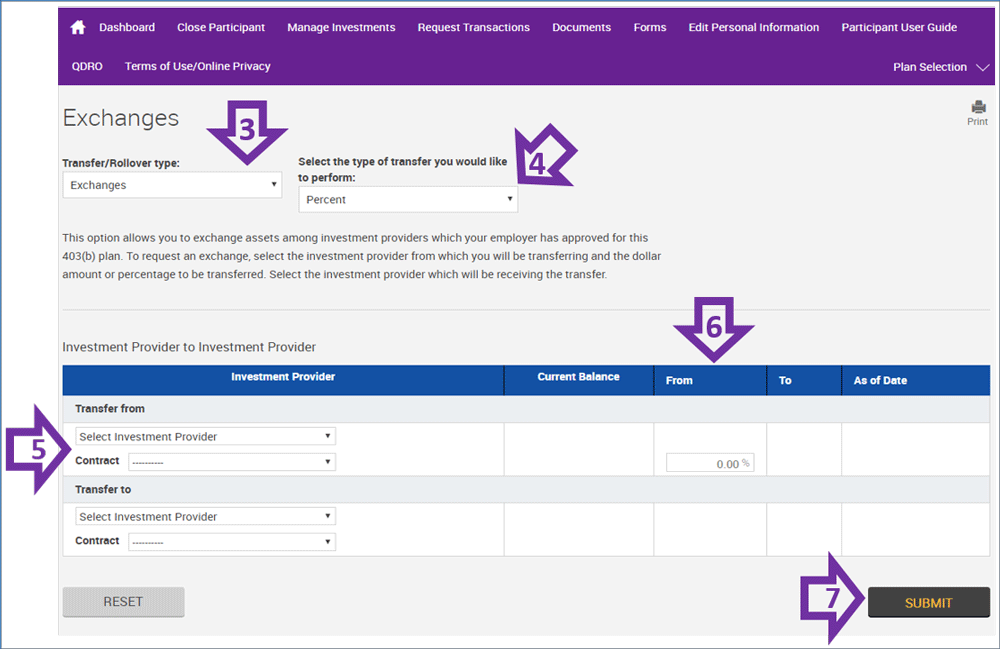Open the Transfer/Rollover type dropdown
This screenshot has width=1000, height=649.
click(x=172, y=185)
